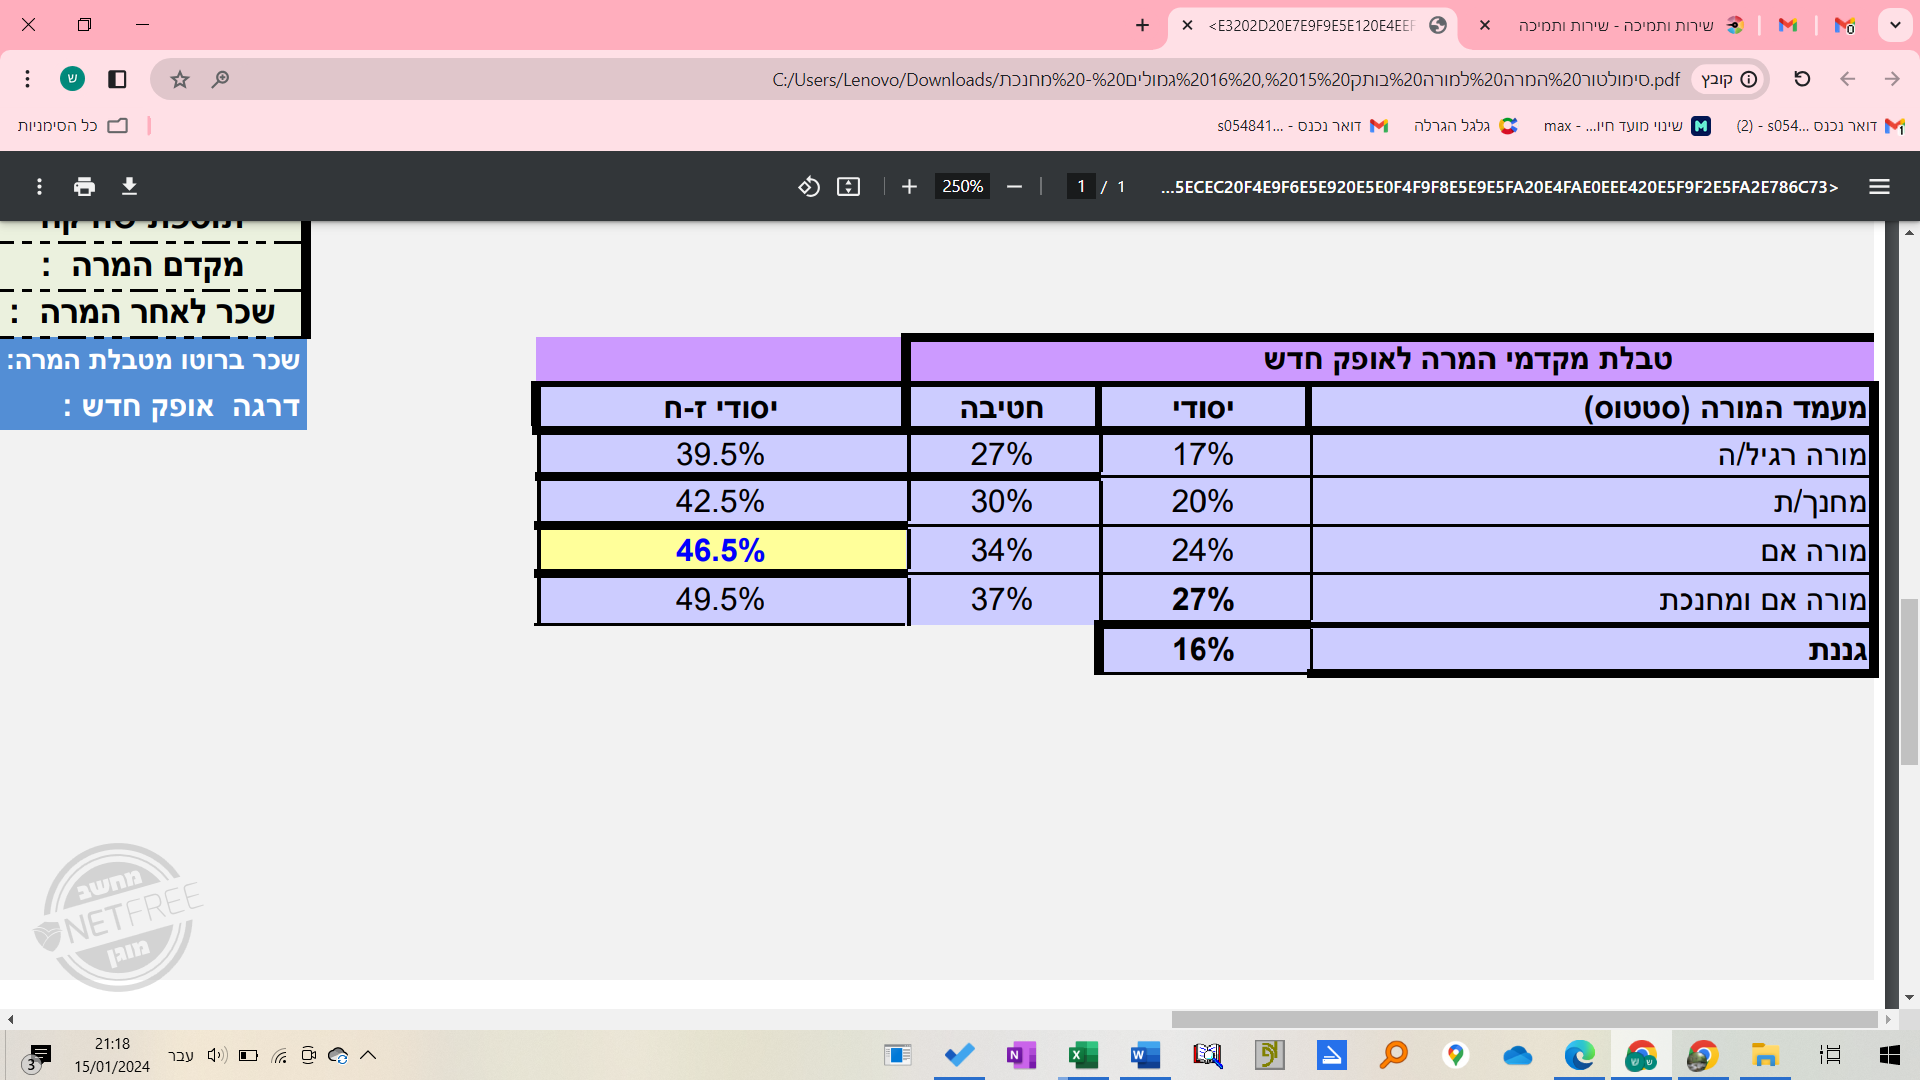Image resolution: width=1920 pixels, height=1080 pixels.
Task: Reload the current page
Action: 1802,79
